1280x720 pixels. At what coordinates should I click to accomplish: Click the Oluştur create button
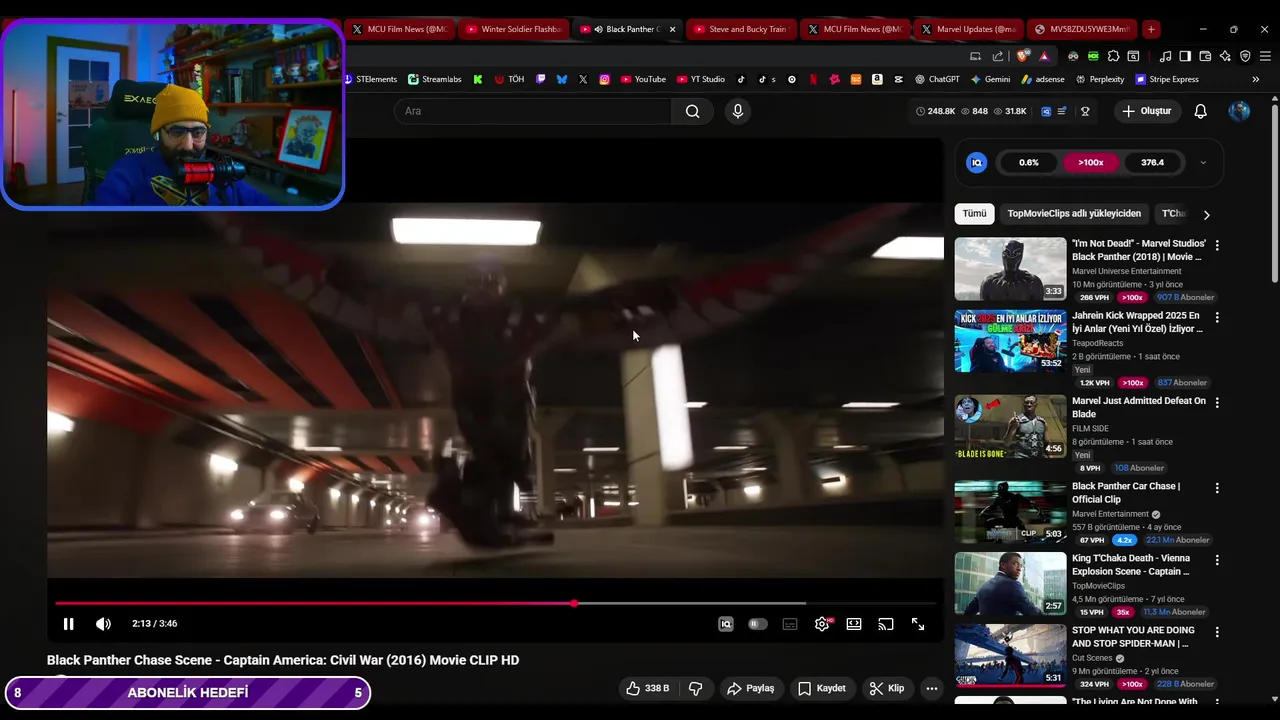coord(1146,111)
